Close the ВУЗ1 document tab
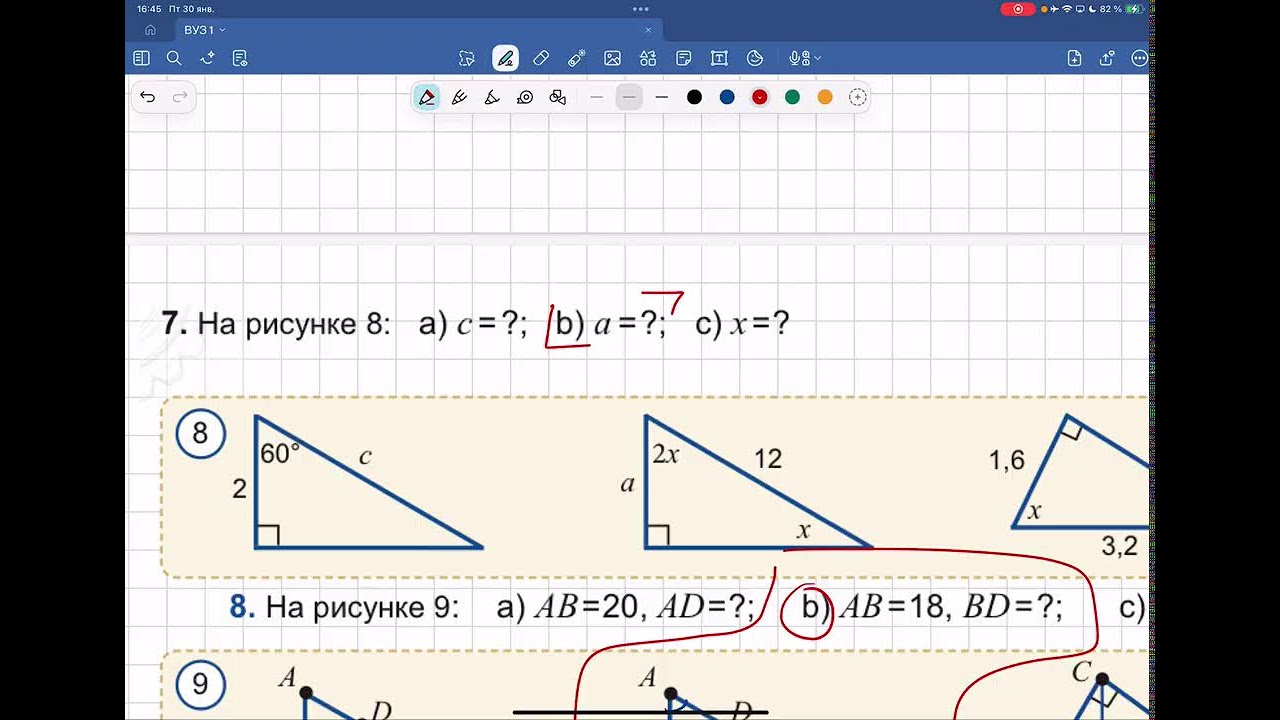Image resolution: width=1280 pixels, height=720 pixels. tap(648, 30)
